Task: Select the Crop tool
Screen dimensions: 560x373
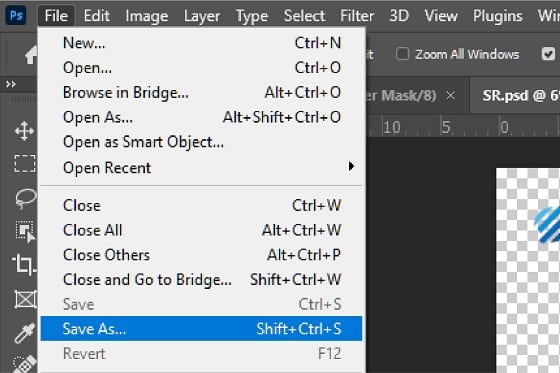Action: (24, 264)
